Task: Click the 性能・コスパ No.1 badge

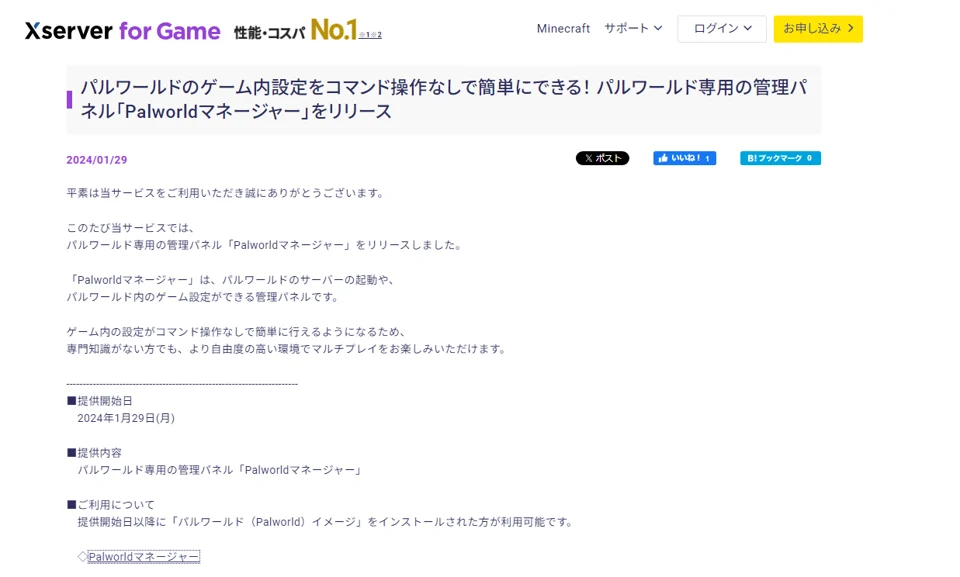Action: click(295, 30)
